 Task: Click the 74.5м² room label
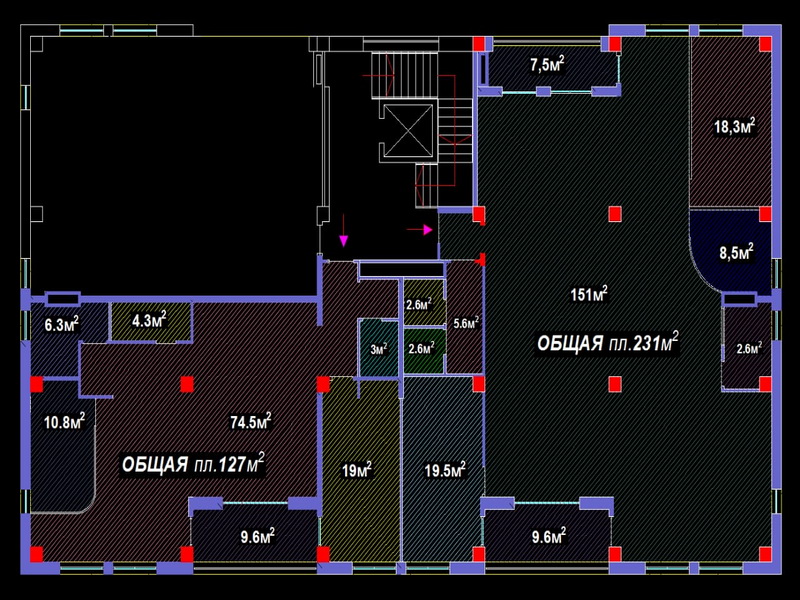pyautogui.click(x=251, y=422)
